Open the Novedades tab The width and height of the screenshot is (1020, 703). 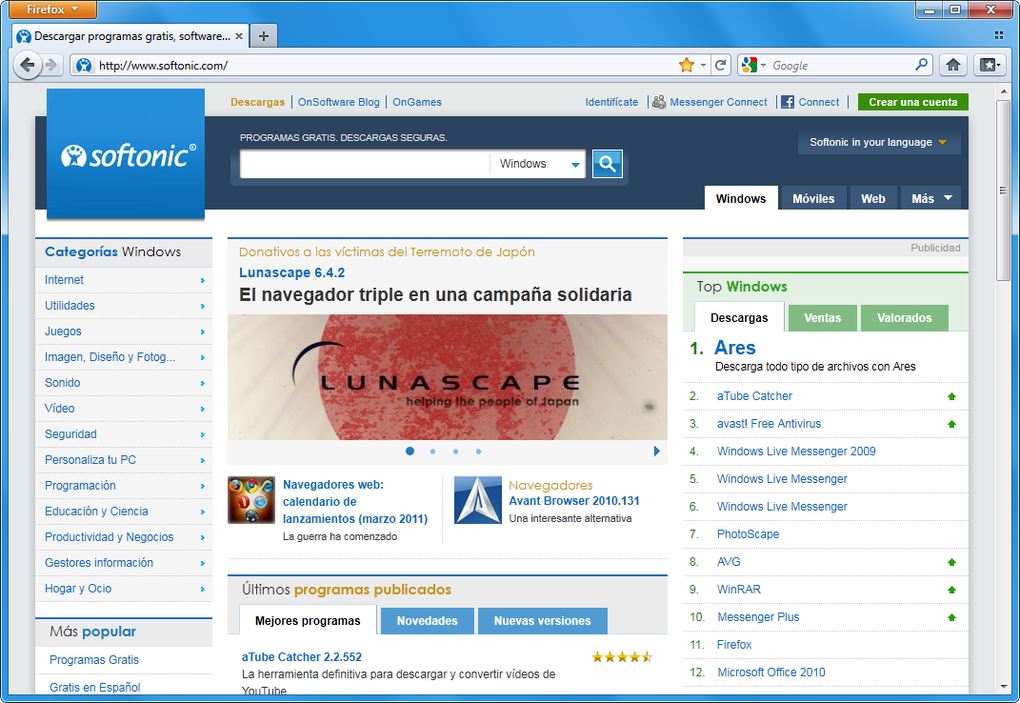pos(427,620)
